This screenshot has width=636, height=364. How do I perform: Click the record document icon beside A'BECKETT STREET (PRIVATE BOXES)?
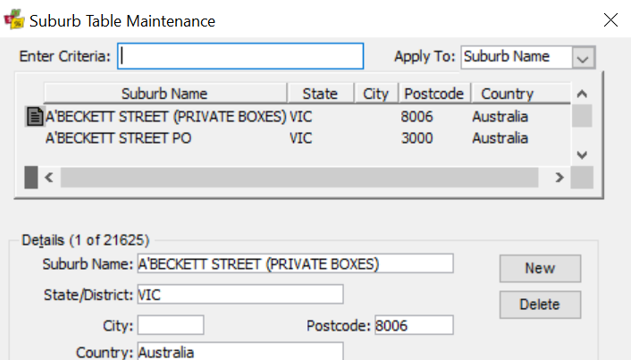click(34, 117)
